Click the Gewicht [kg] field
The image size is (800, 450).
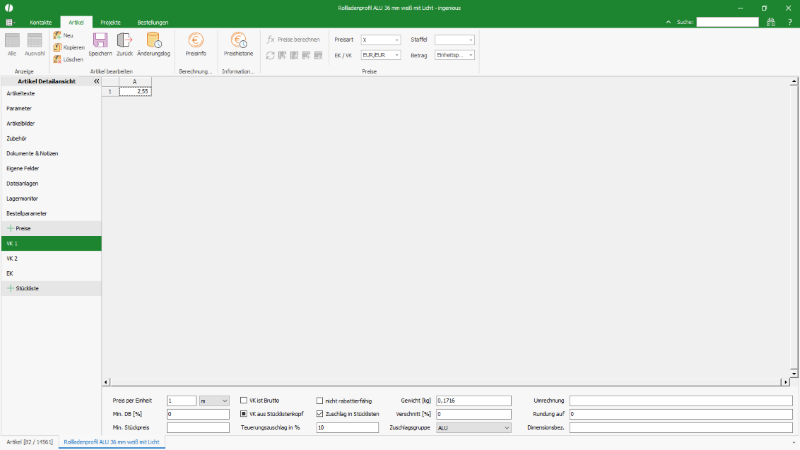(x=473, y=401)
